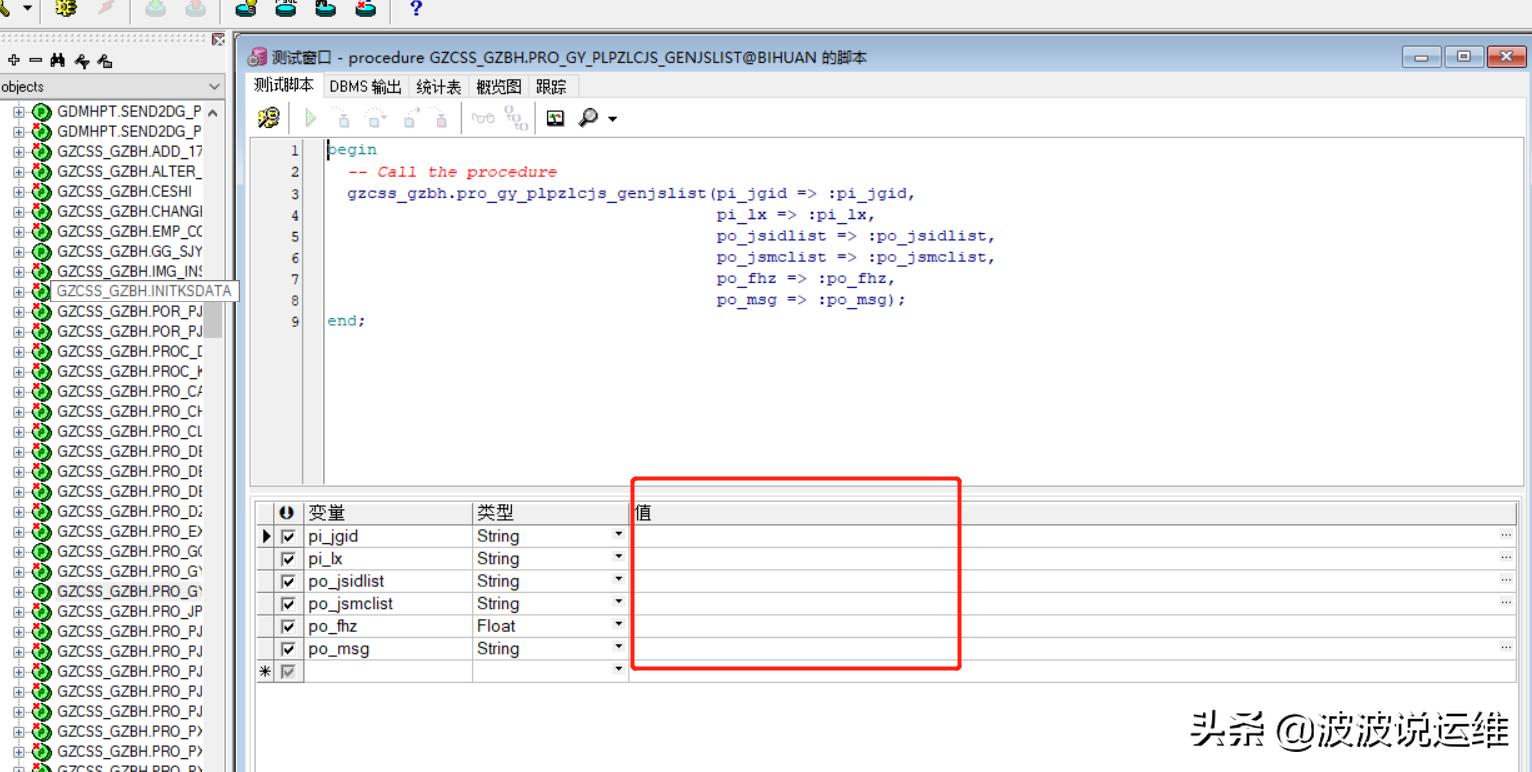
Task: Click the ellipsis button for po_jsmclist value
Action: [x=1504, y=602]
